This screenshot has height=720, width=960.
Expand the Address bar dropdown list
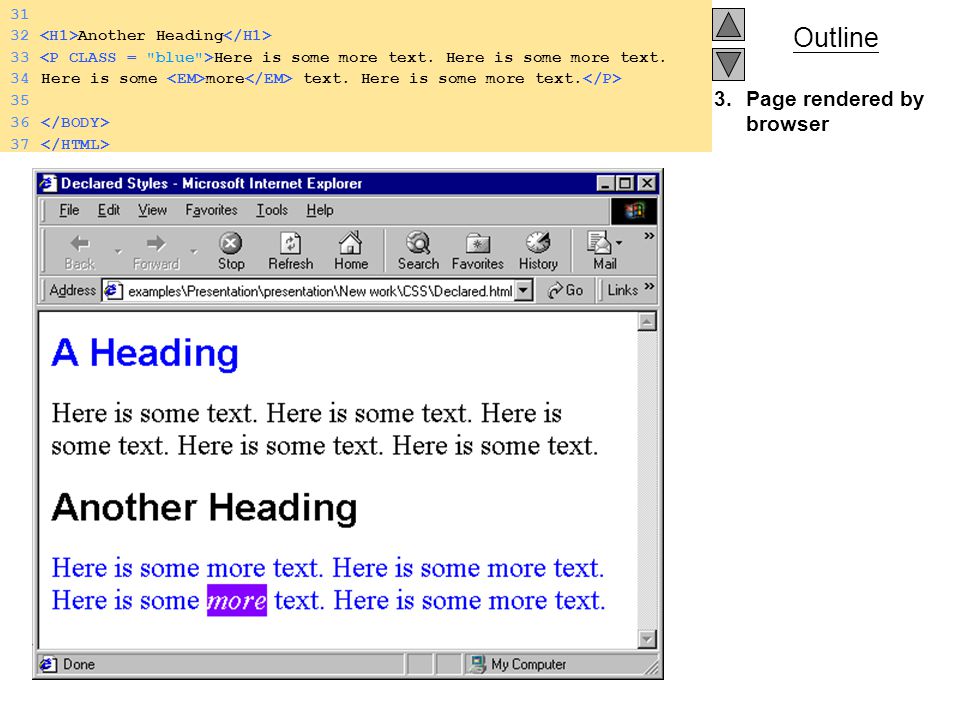[x=523, y=290]
